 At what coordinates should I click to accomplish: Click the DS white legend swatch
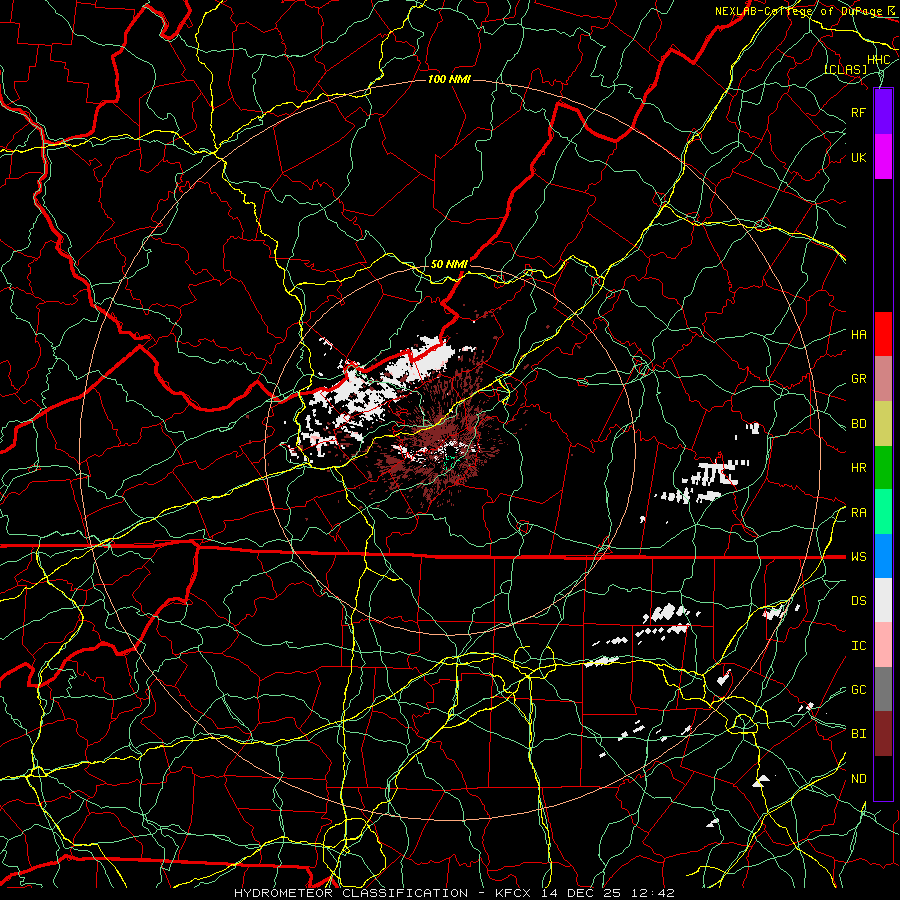883,600
